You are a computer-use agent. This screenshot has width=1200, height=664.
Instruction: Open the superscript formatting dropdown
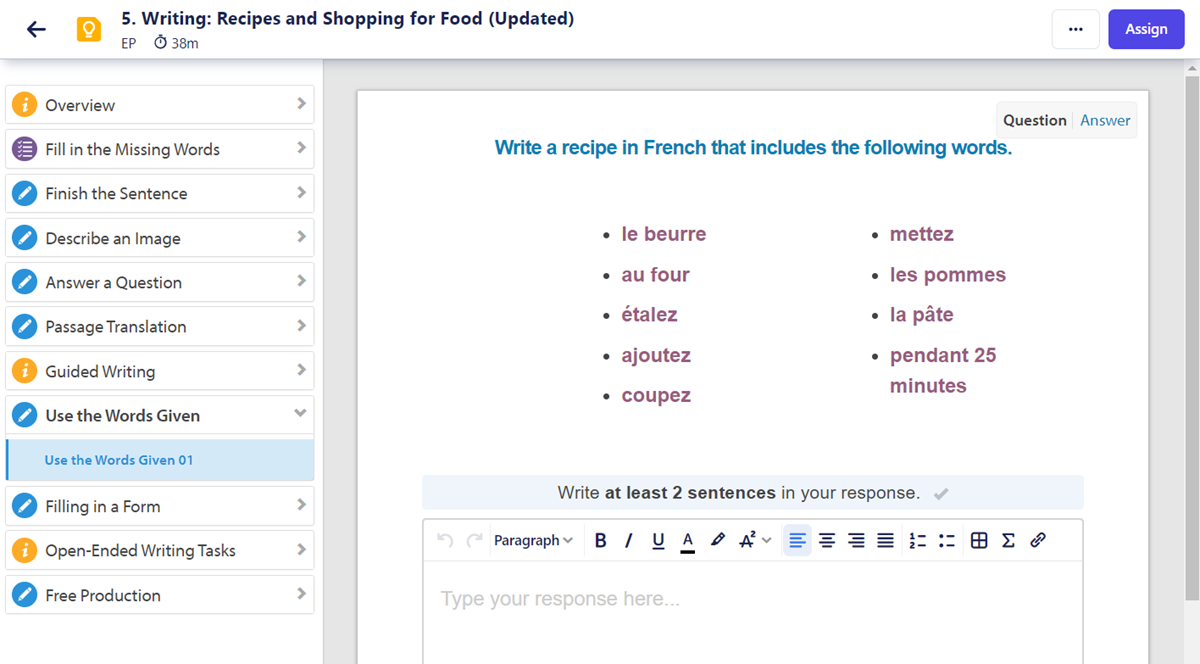754,540
